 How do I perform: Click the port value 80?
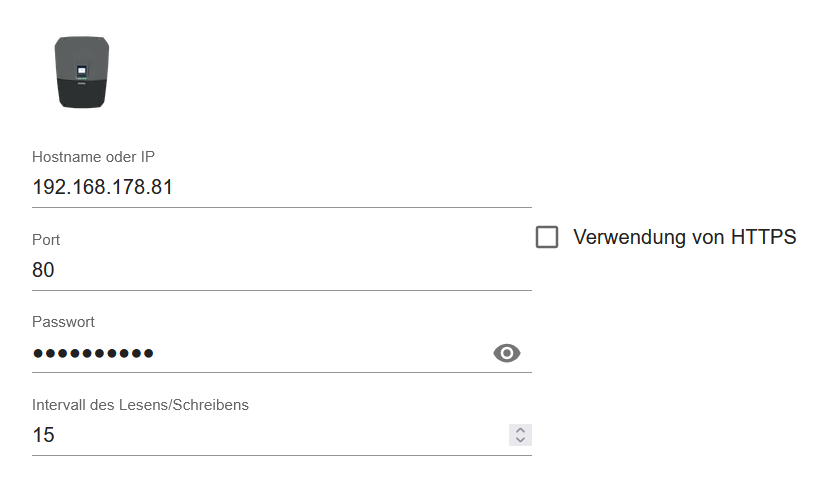(43, 270)
